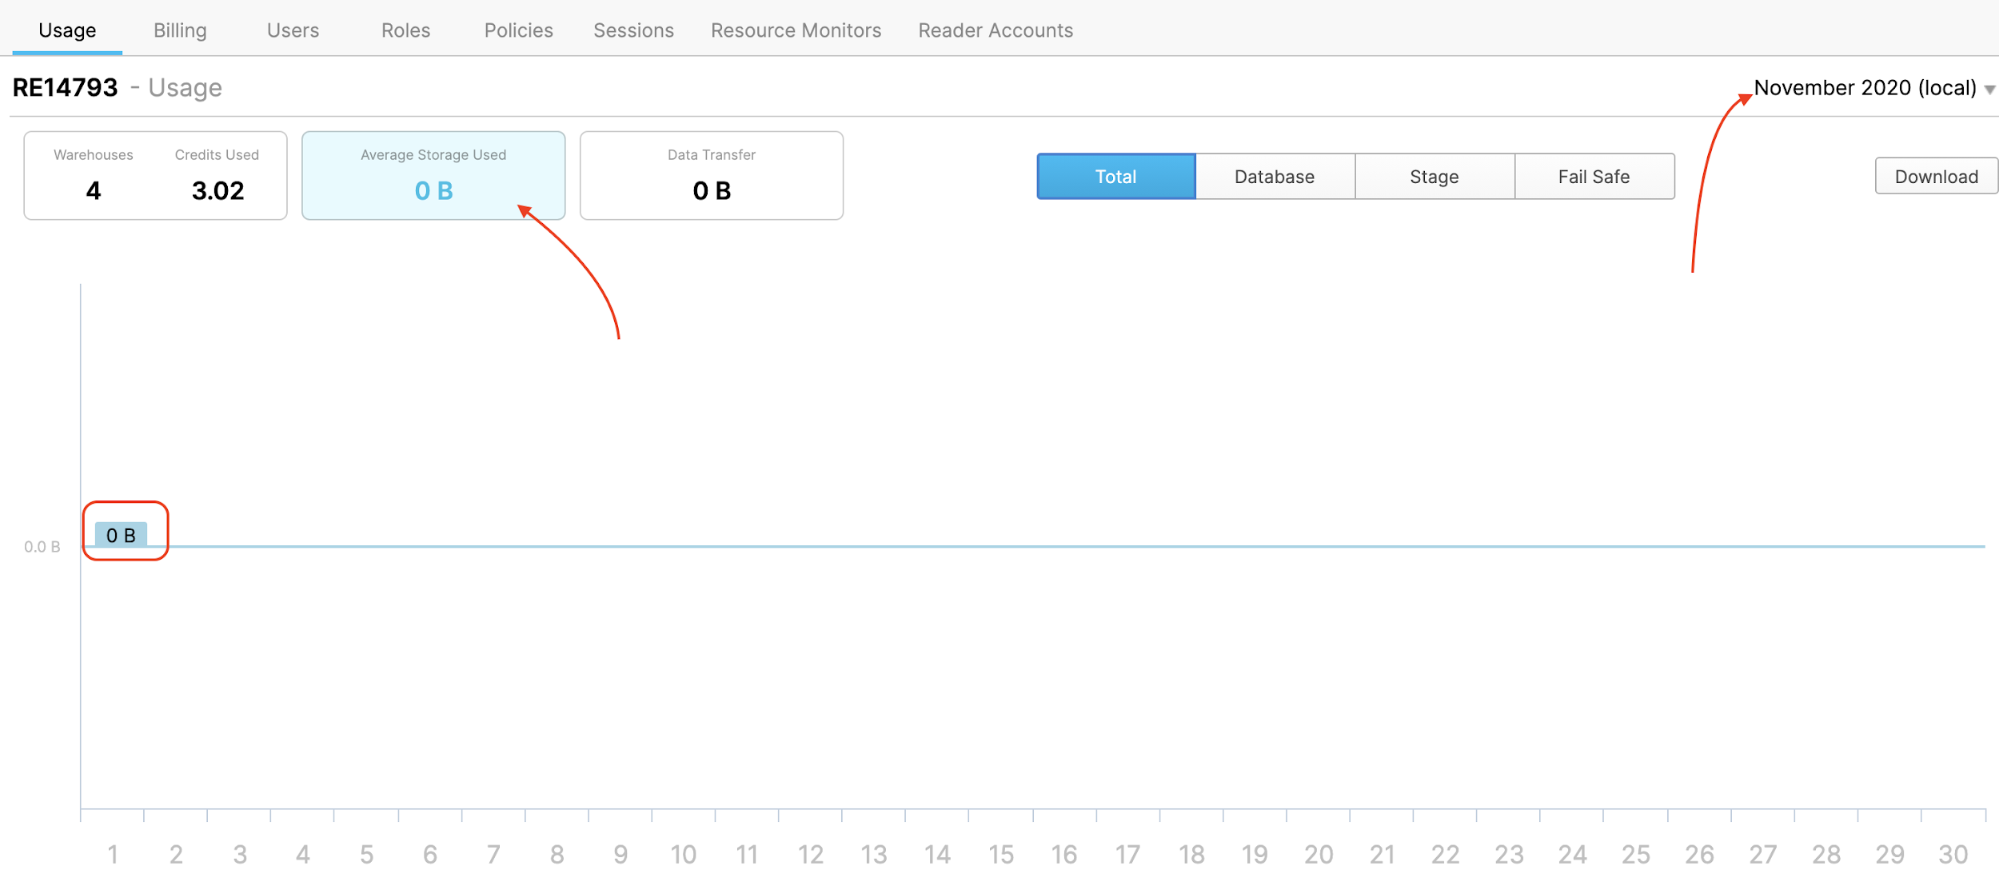Show Stage storage usage
1999x878 pixels.
pyautogui.click(x=1434, y=176)
